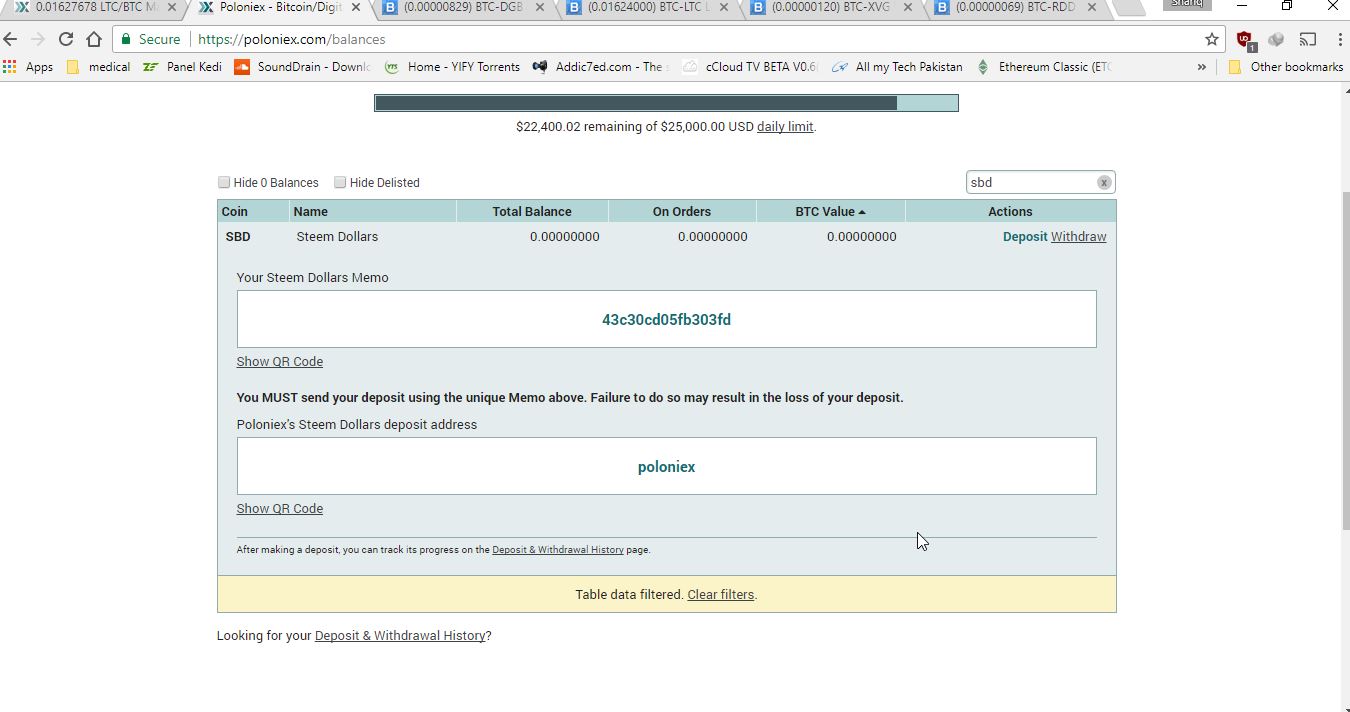
Task: Close the BTC-LTC tab
Action: pyautogui.click(x=725, y=8)
